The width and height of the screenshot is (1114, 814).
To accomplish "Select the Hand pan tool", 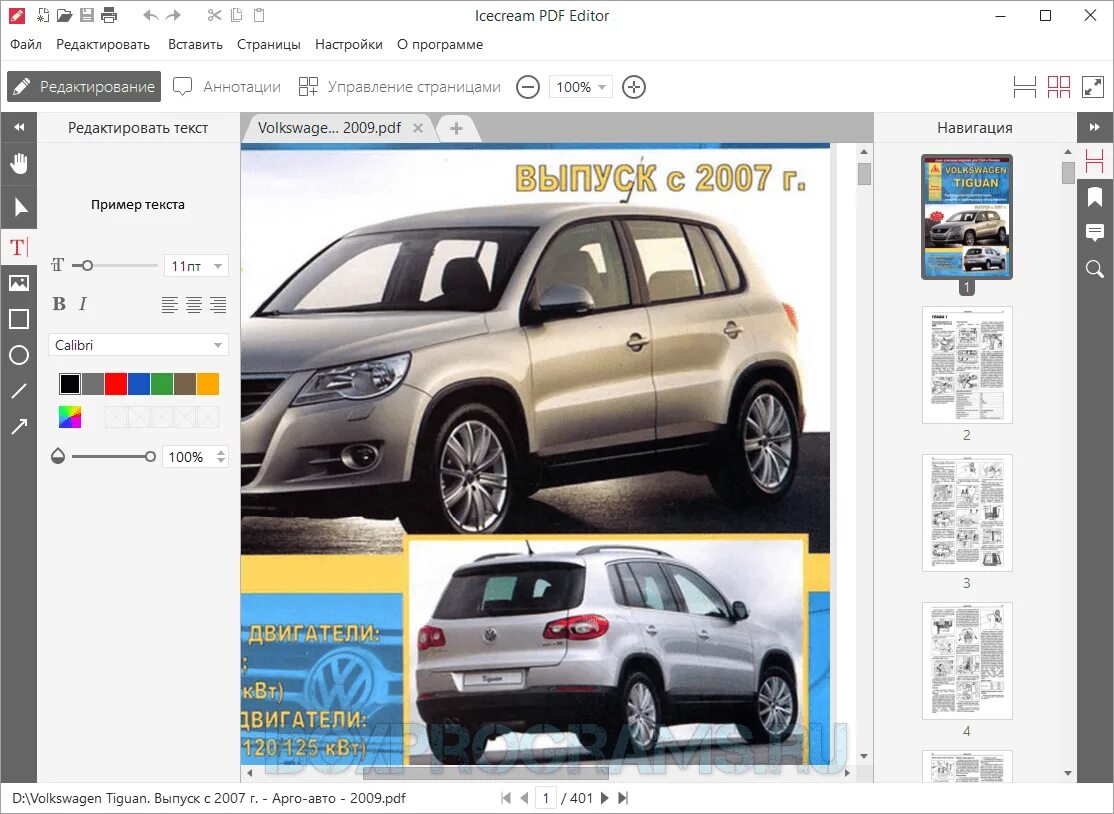I will (19, 163).
